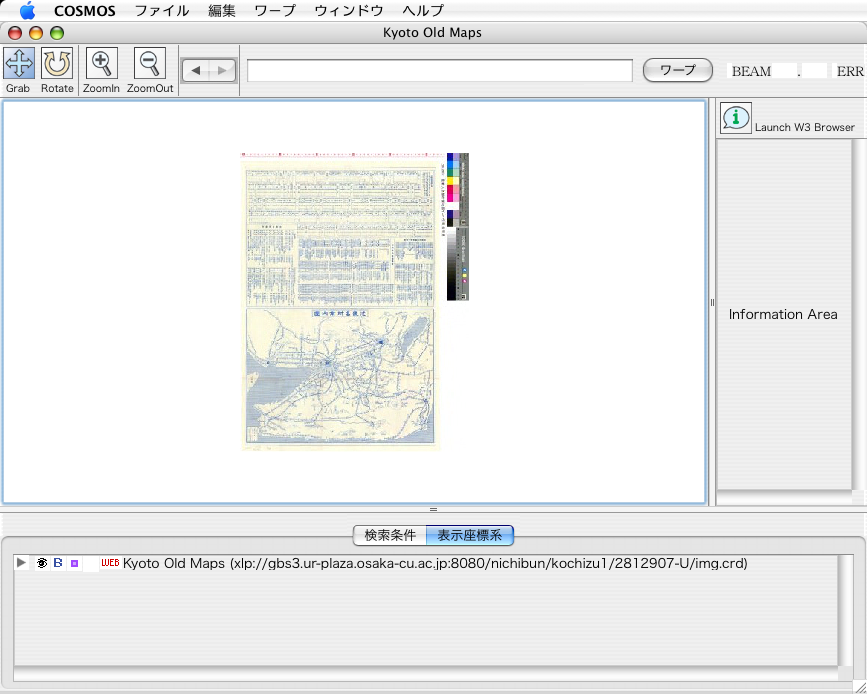This screenshot has width=867, height=694.
Task: Activate the Rotate tool
Action: 57,64
